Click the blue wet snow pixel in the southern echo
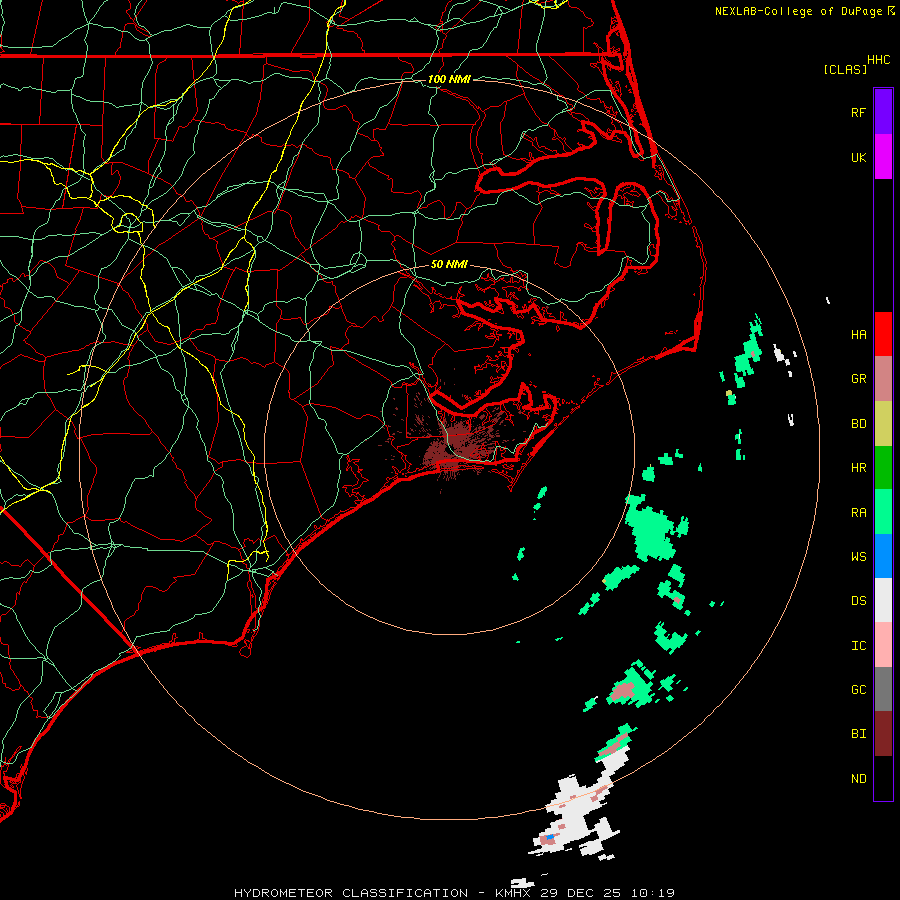Screen dimensions: 900x900 pos(550,837)
